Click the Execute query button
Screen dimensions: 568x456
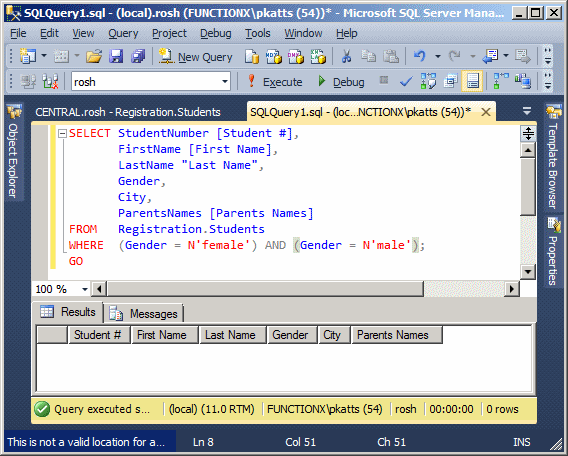coord(275,82)
